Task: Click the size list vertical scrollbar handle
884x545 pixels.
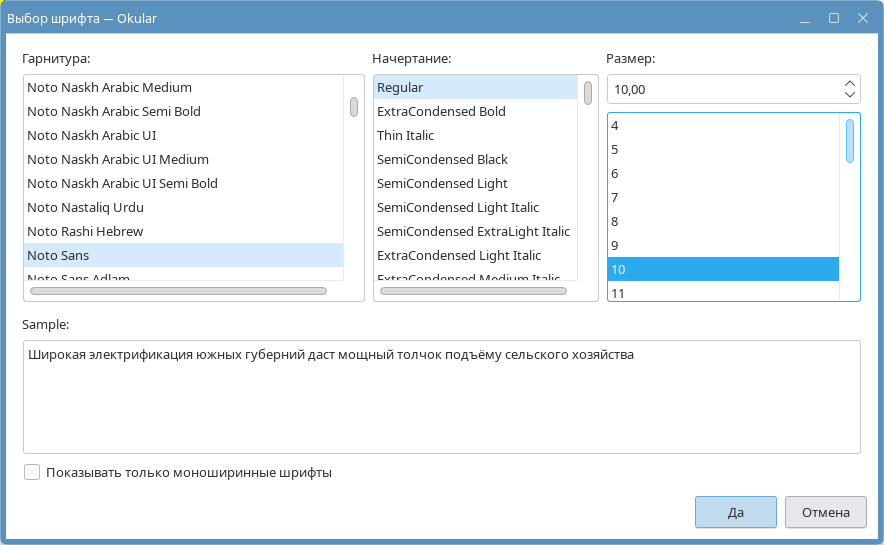Action: [x=849, y=140]
